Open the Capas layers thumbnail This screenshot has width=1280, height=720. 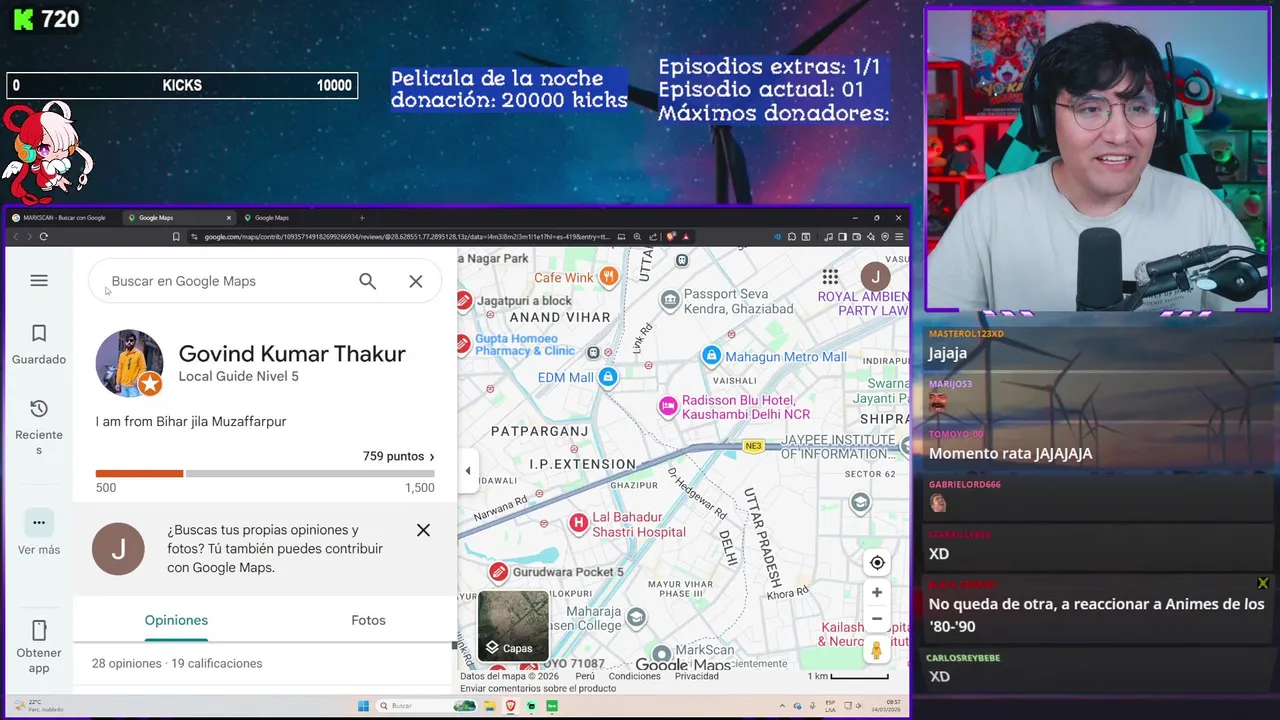click(513, 626)
